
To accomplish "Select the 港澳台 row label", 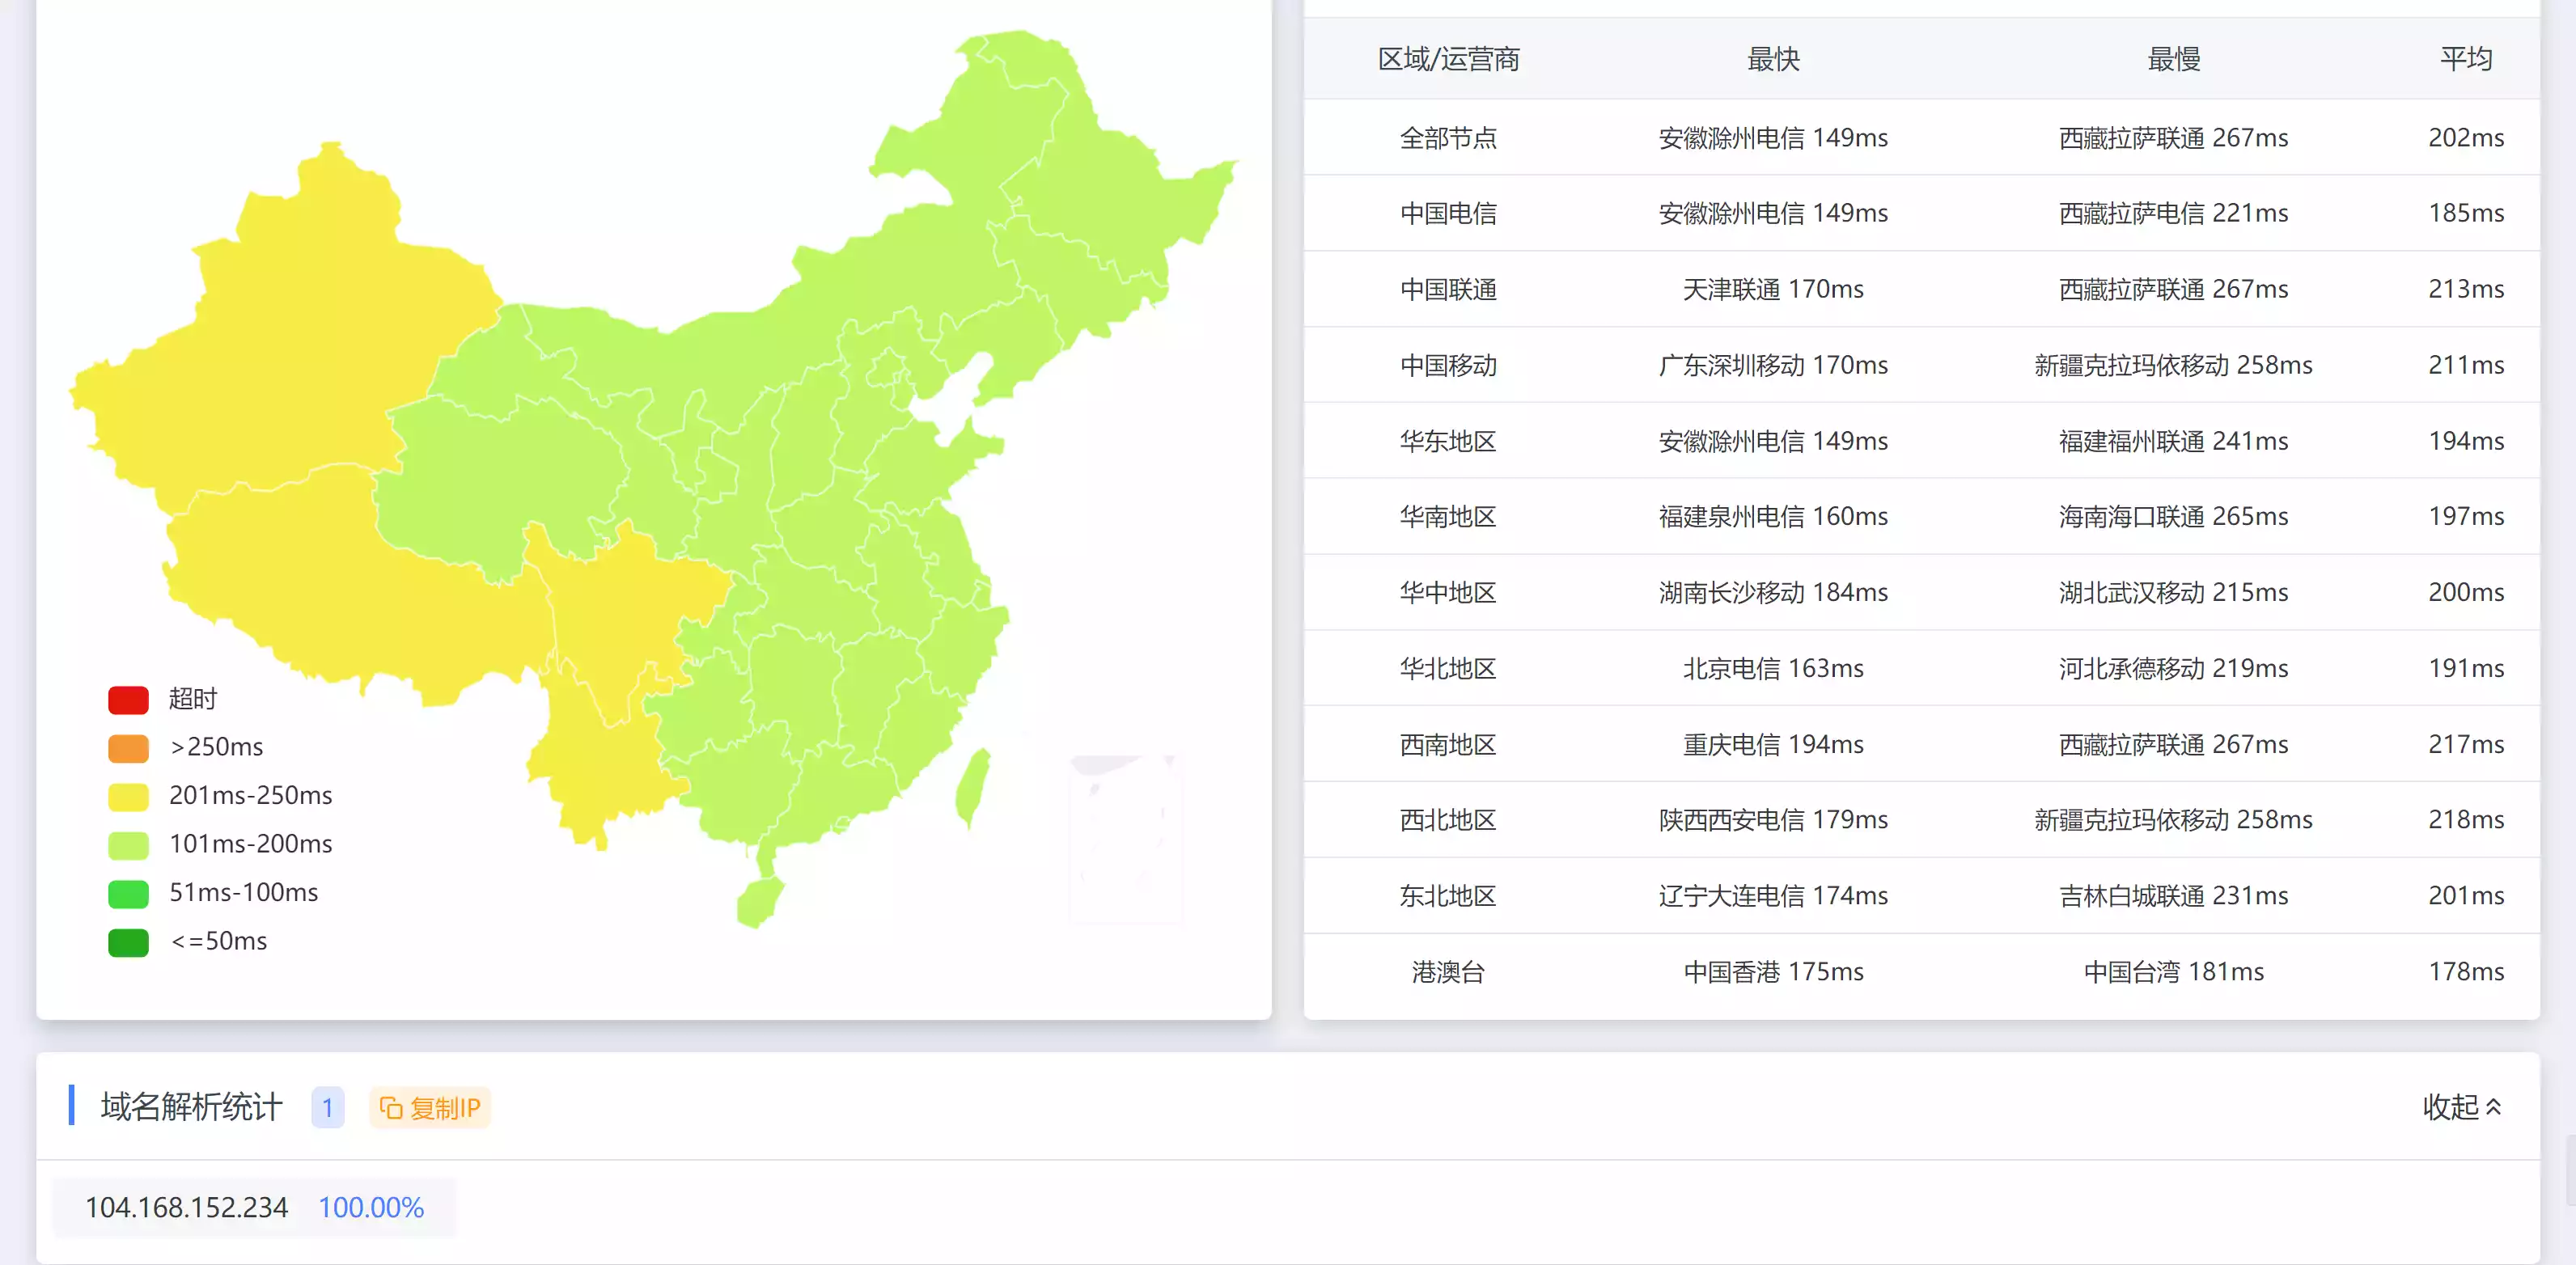I will [x=1448, y=971].
